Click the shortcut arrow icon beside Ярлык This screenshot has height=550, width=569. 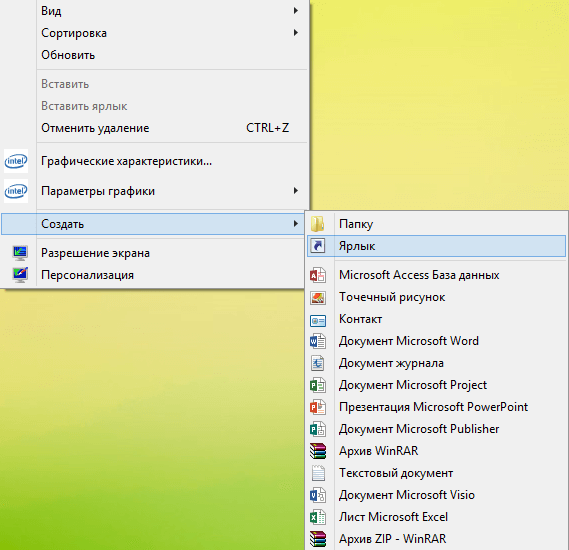click(x=318, y=246)
